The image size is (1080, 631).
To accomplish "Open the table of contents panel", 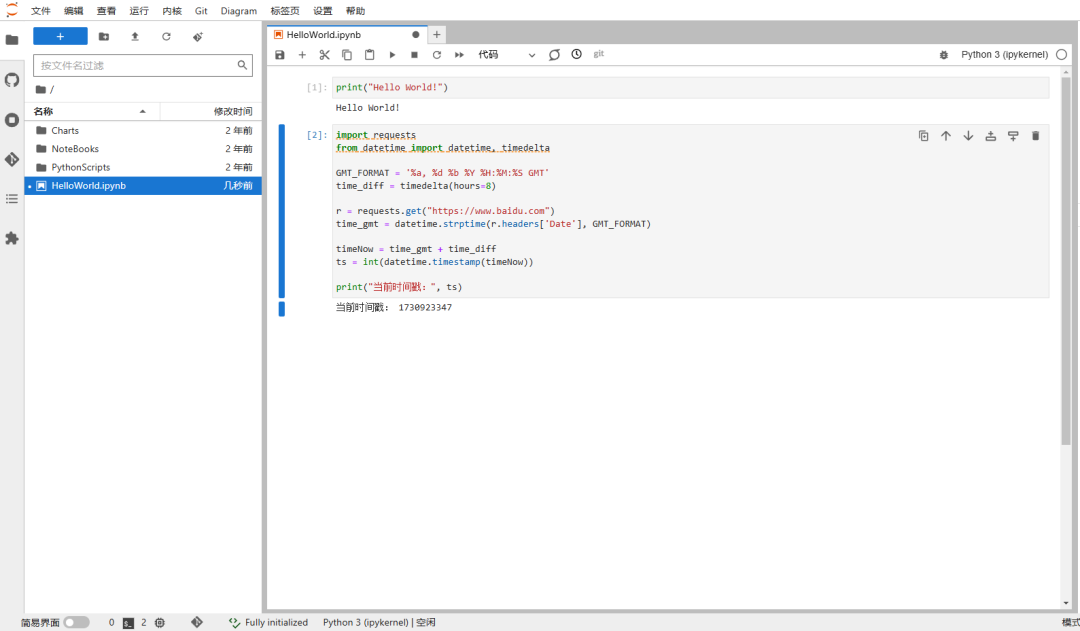I will [12, 199].
